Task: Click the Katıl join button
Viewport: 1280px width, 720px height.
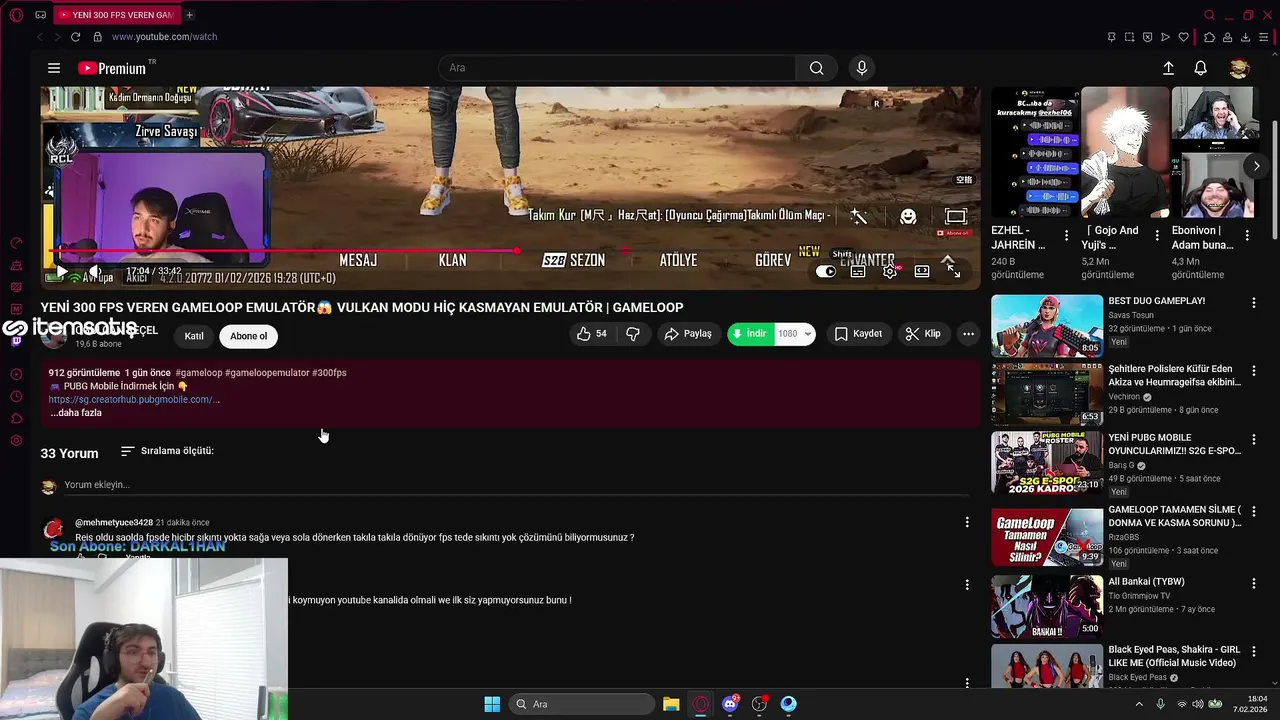Action: [x=194, y=336]
